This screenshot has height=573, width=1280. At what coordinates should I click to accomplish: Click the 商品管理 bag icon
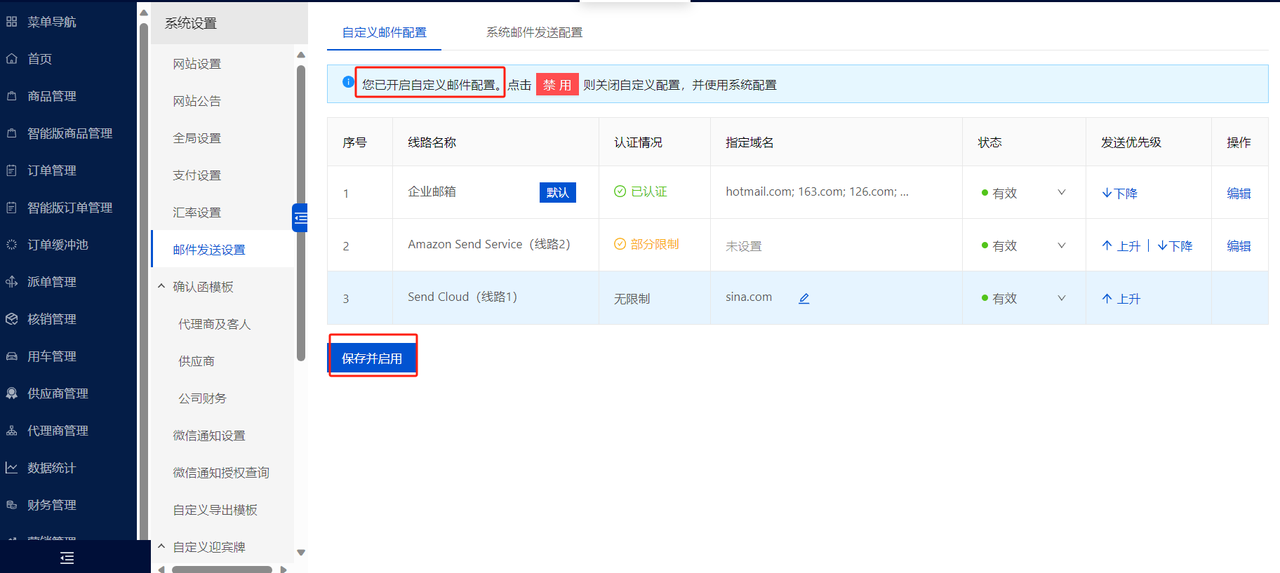click(12, 96)
